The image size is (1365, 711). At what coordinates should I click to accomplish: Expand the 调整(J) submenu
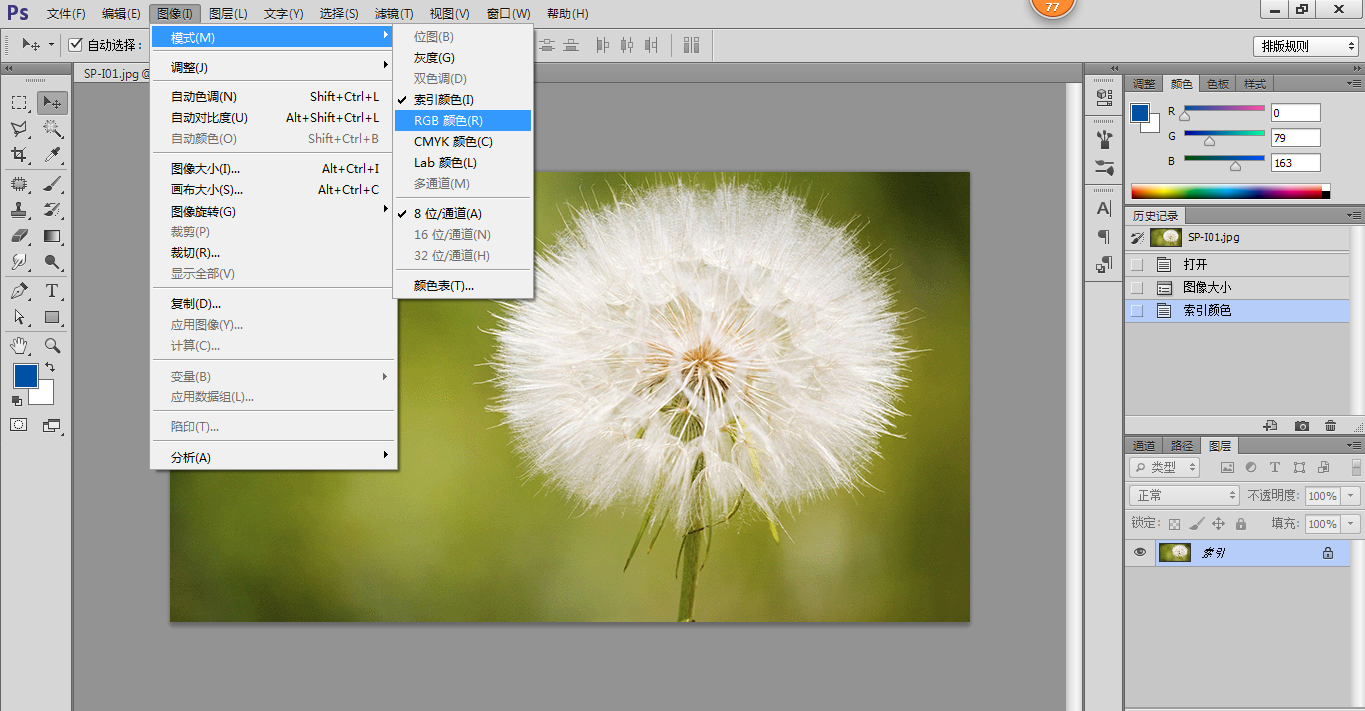point(274,67)
